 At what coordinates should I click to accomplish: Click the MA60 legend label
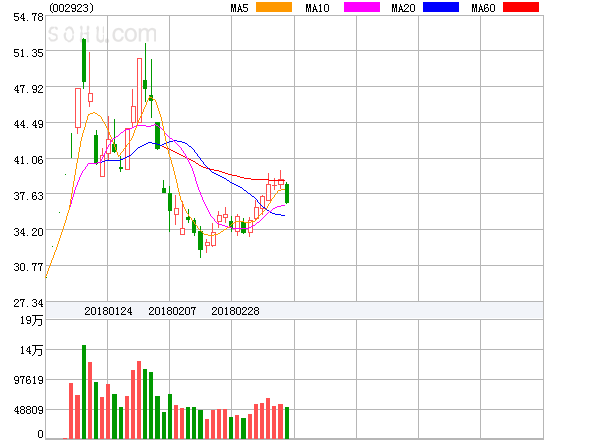pyautogui.click(x=483, y=8)
